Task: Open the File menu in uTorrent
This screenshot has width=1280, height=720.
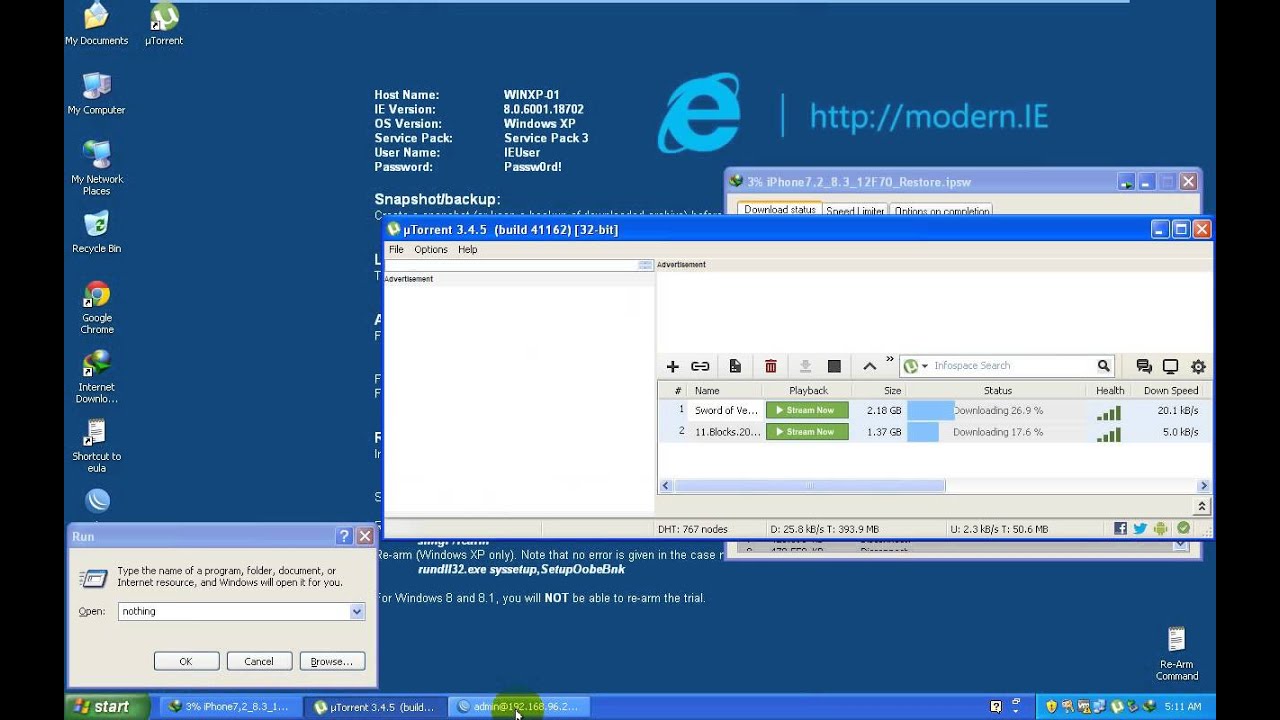Action: tap(396, 249)
